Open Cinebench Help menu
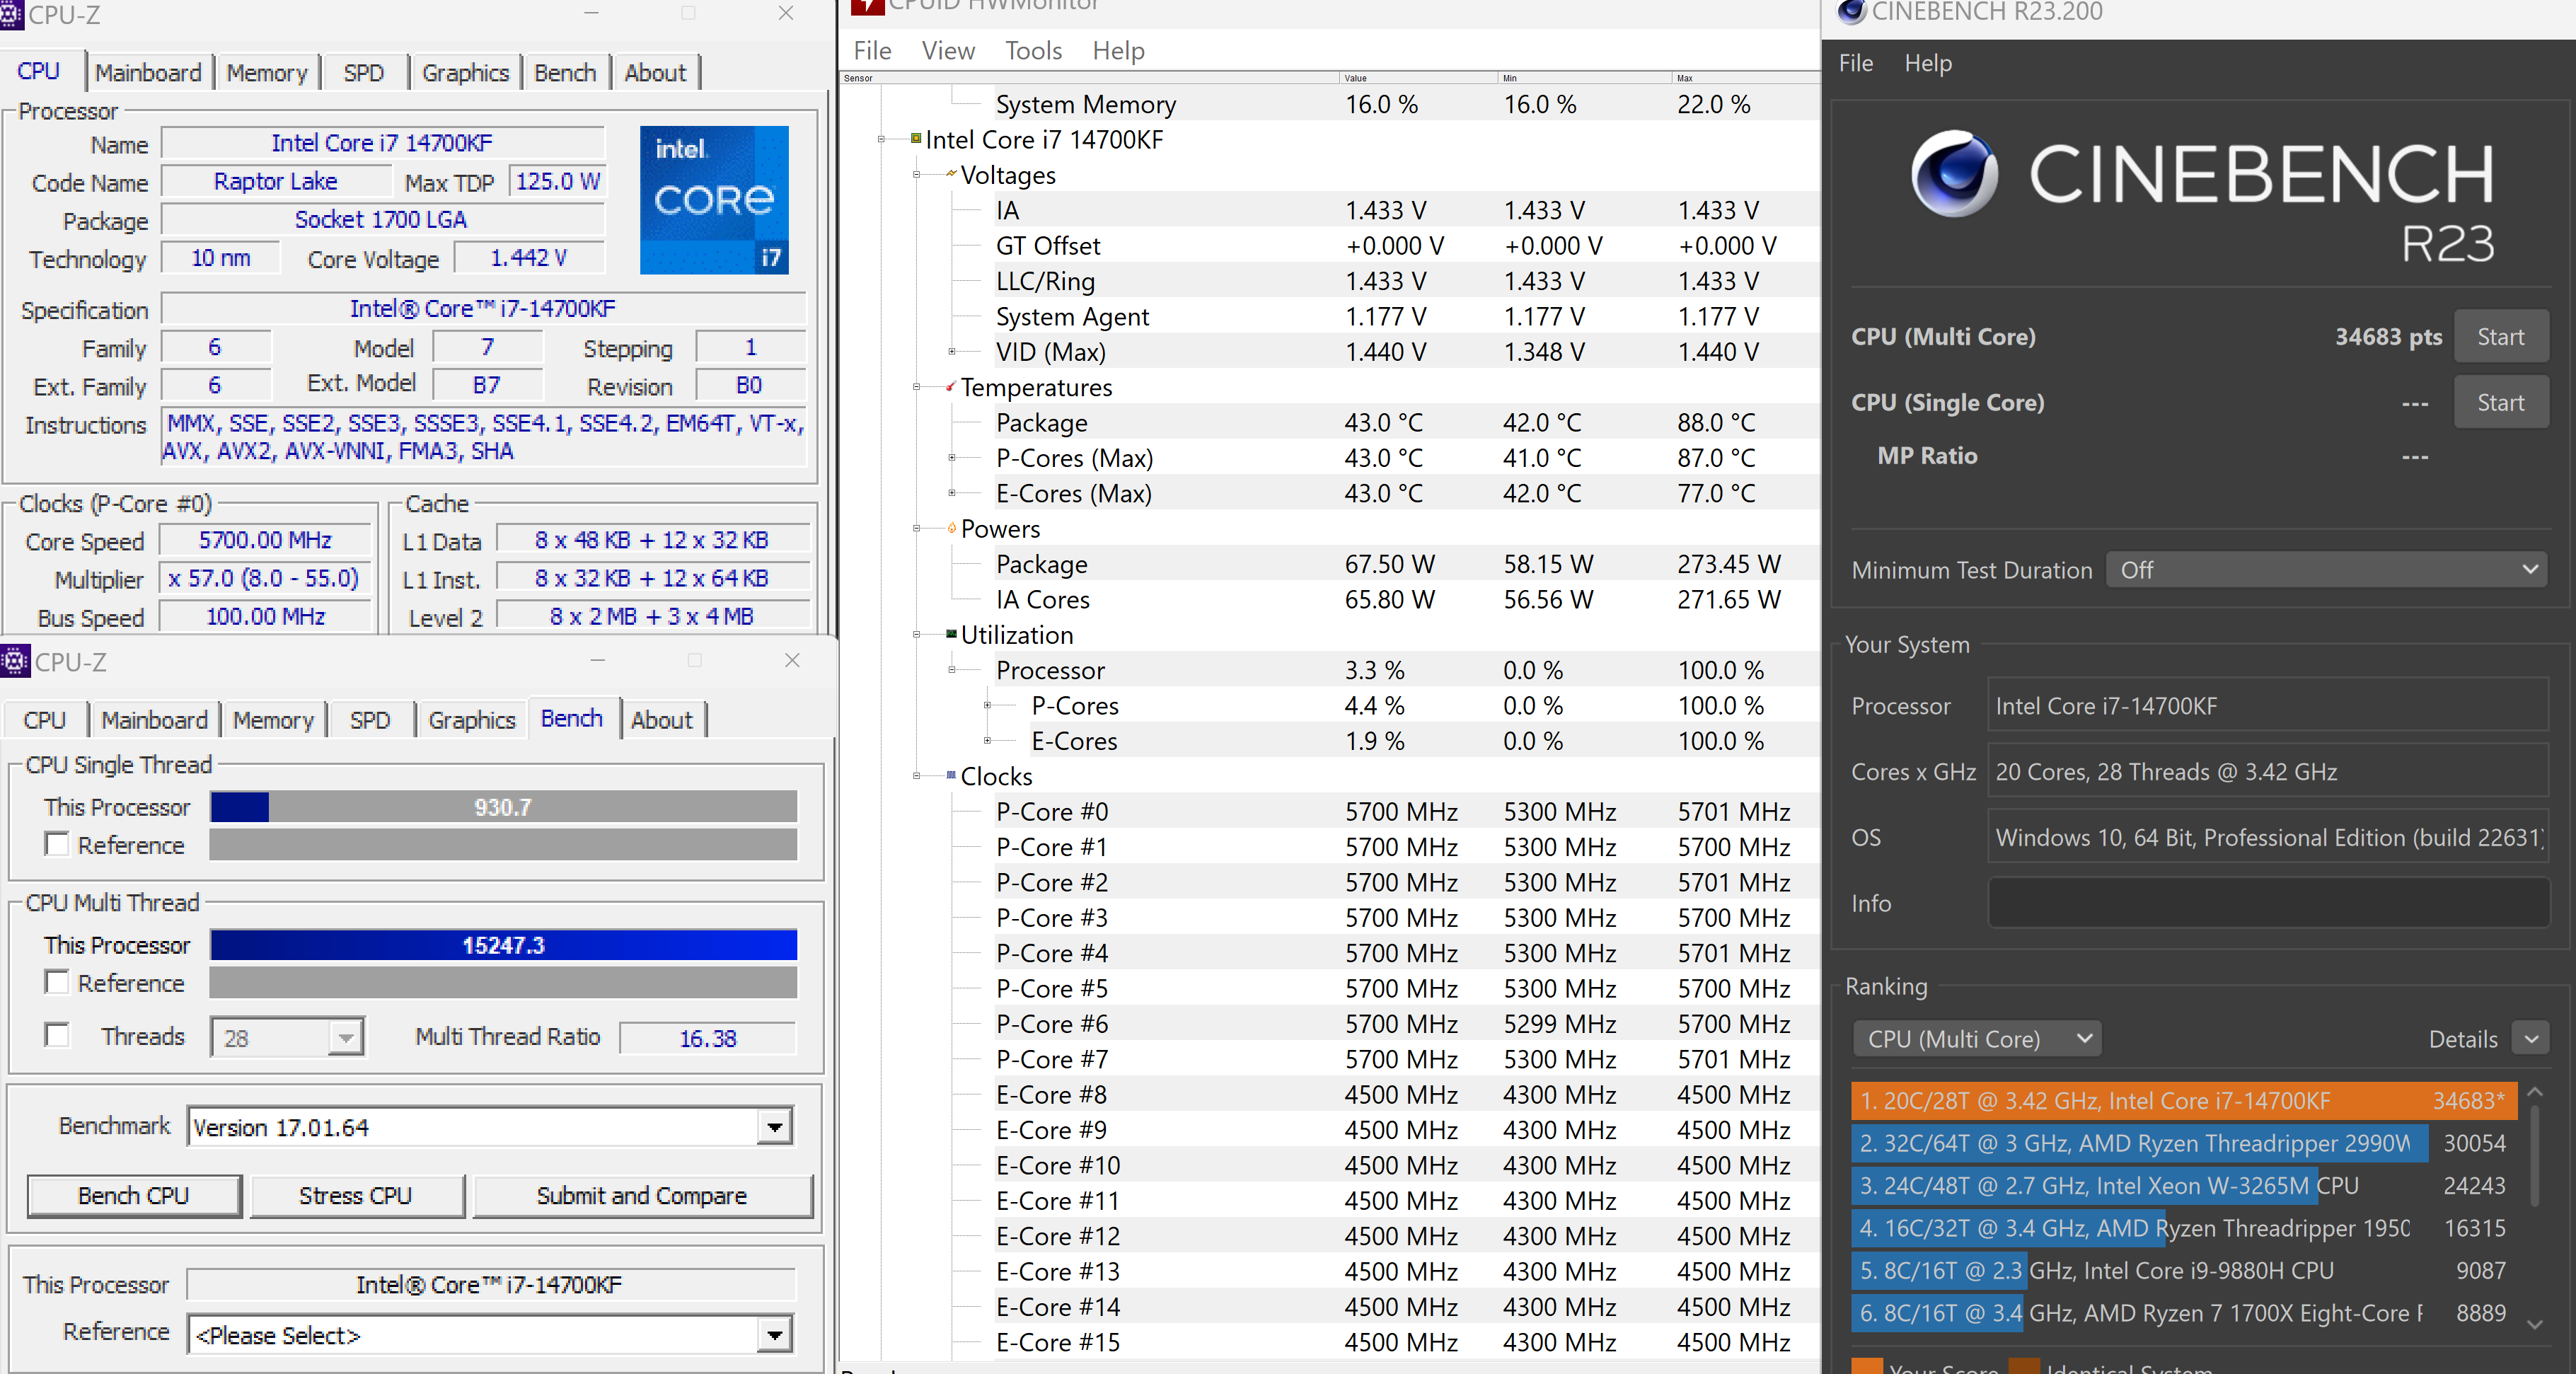 coord(1927,63)
